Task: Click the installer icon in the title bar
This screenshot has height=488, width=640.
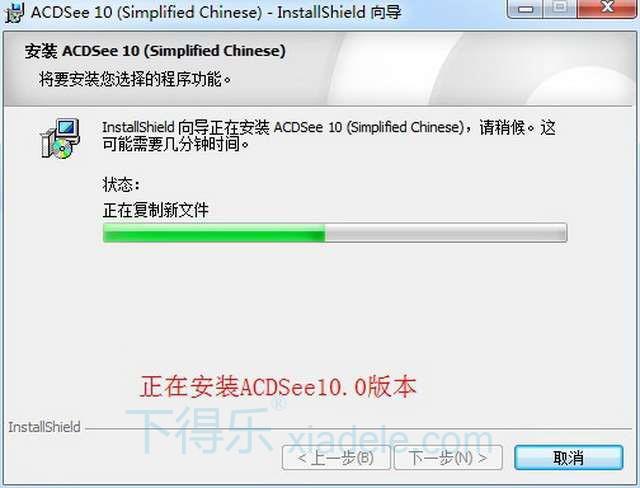Action: coord(15,12)
